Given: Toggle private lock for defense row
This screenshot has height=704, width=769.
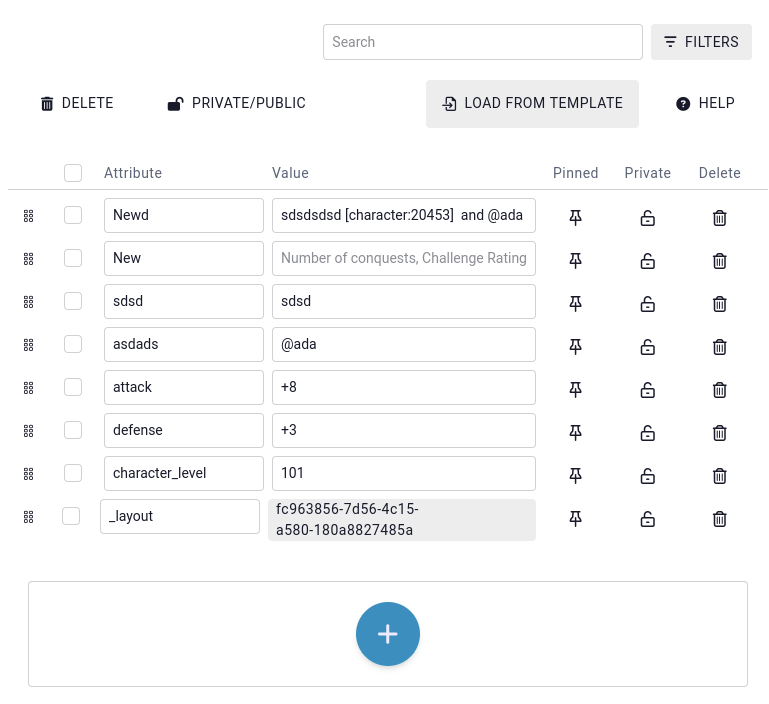Looking at the screenshot, I should pos(647,431).
